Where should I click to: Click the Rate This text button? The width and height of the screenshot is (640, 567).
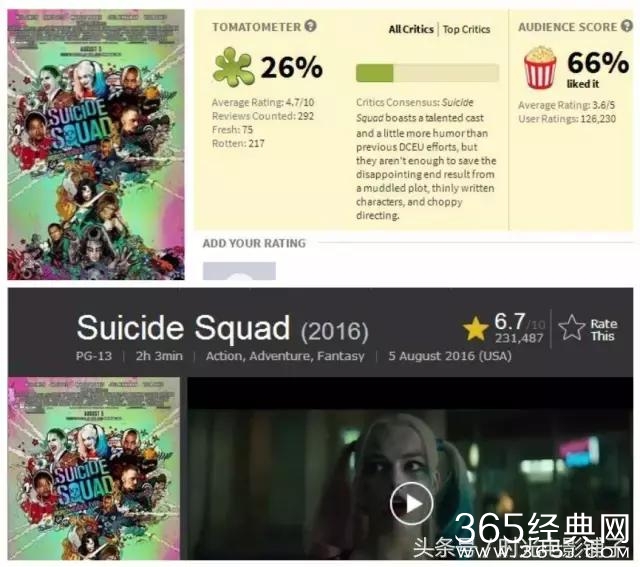coord(603,330)
